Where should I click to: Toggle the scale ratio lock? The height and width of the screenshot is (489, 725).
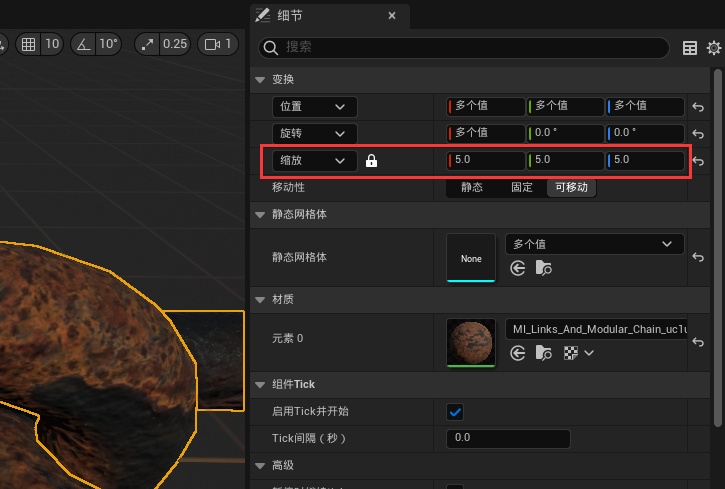371,161
